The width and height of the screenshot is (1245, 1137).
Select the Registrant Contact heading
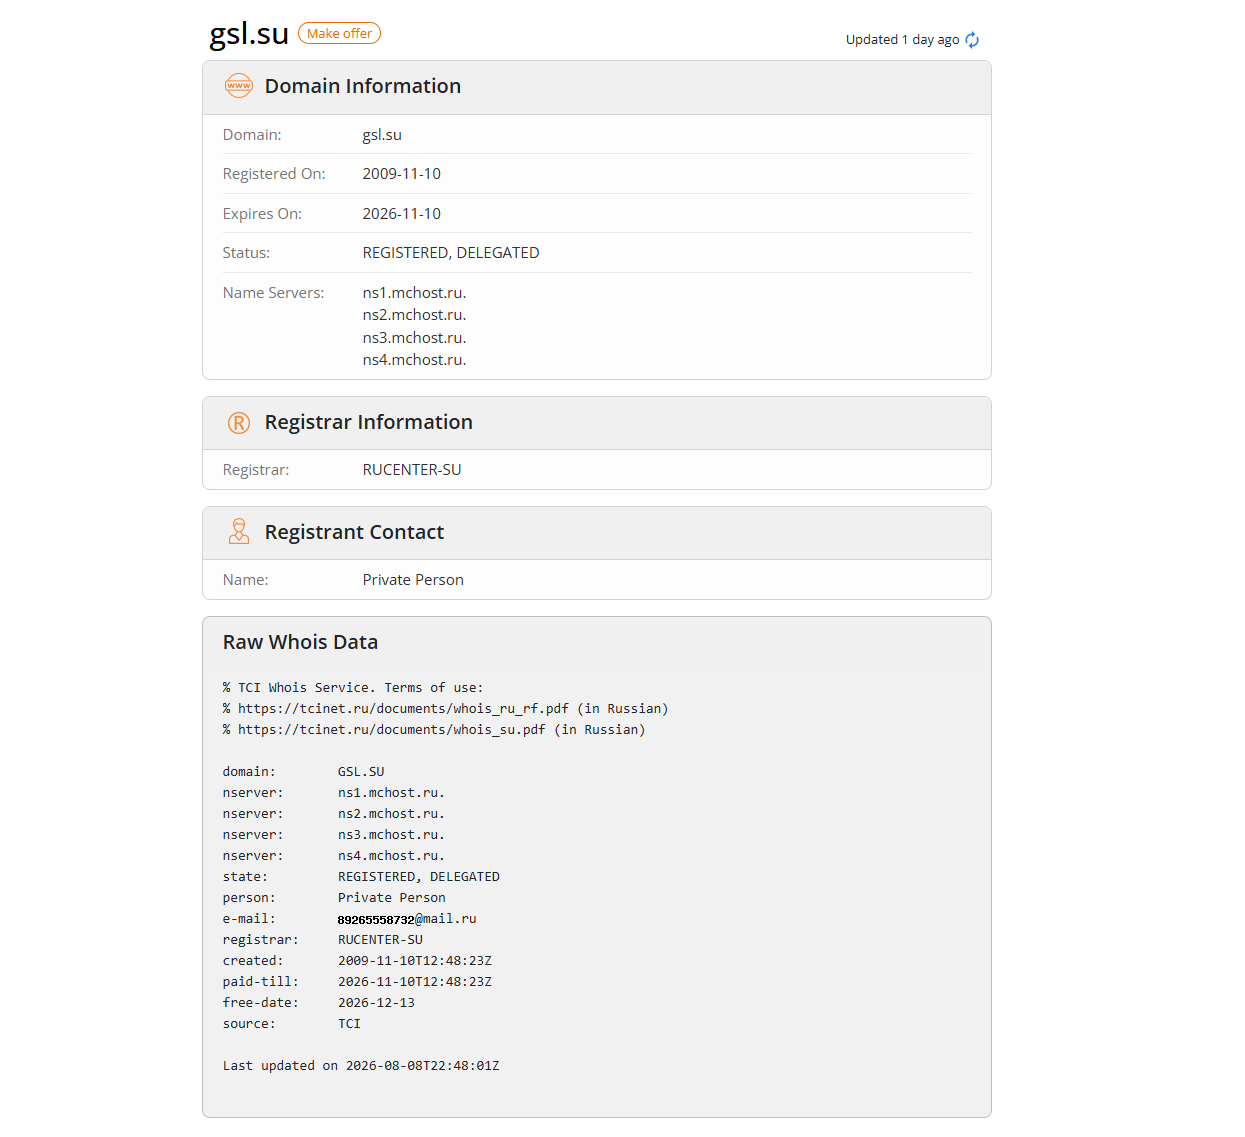354,532
